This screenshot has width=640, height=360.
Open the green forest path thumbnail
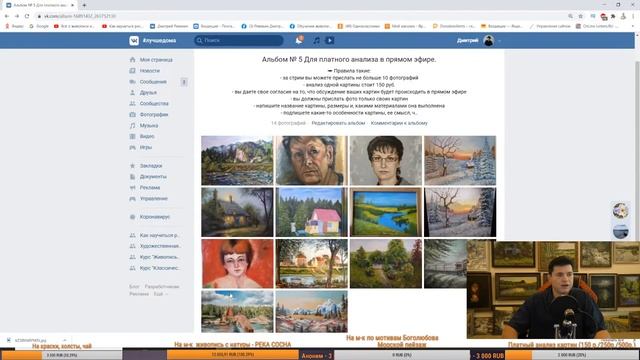386,264
